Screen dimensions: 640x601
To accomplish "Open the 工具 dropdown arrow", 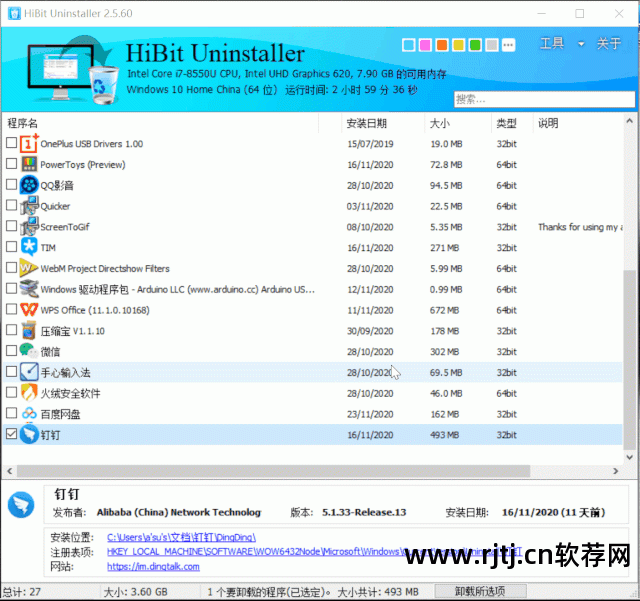I will click(x=581, y=44).
